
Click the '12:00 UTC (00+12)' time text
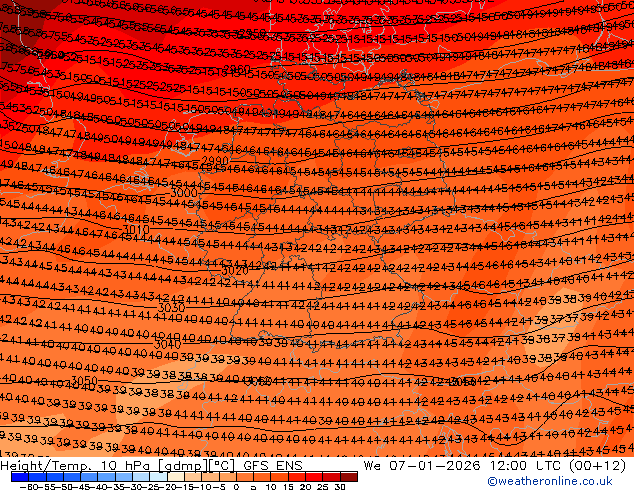click(x=558, y=466)
